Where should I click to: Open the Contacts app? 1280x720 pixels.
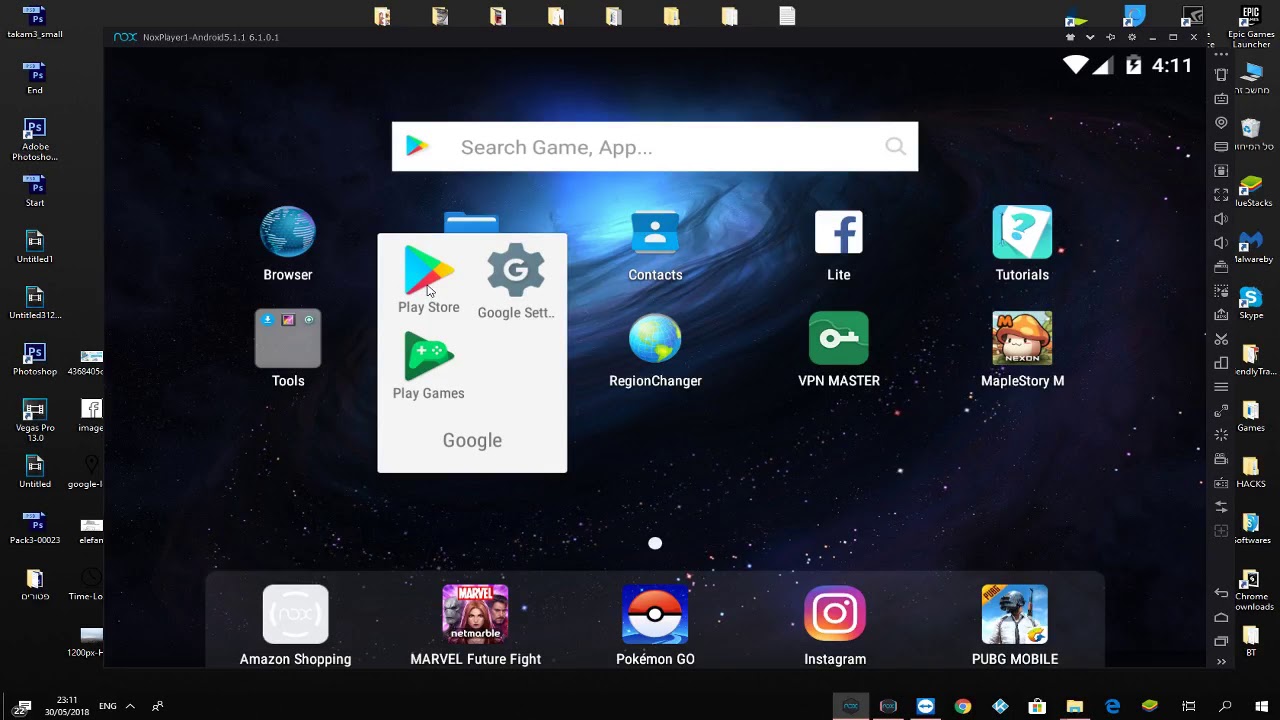coord(655,246)
